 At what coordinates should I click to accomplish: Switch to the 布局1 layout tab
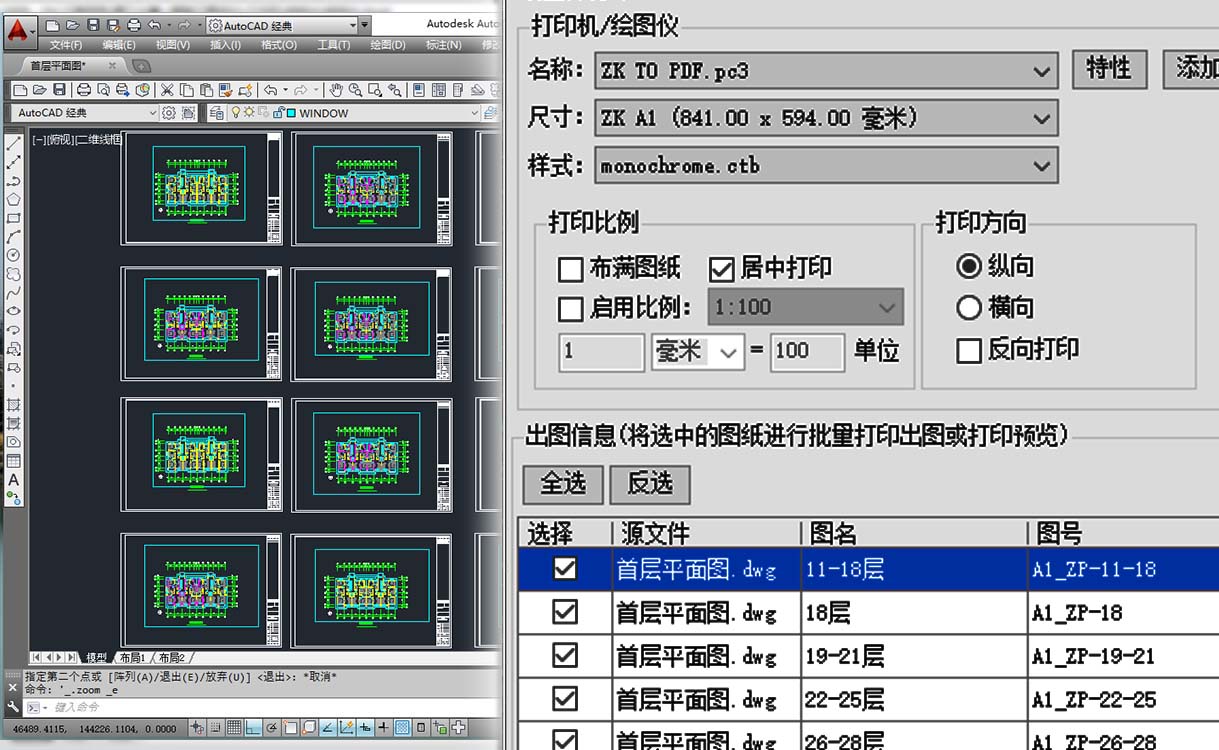click(x=132, y=657)
